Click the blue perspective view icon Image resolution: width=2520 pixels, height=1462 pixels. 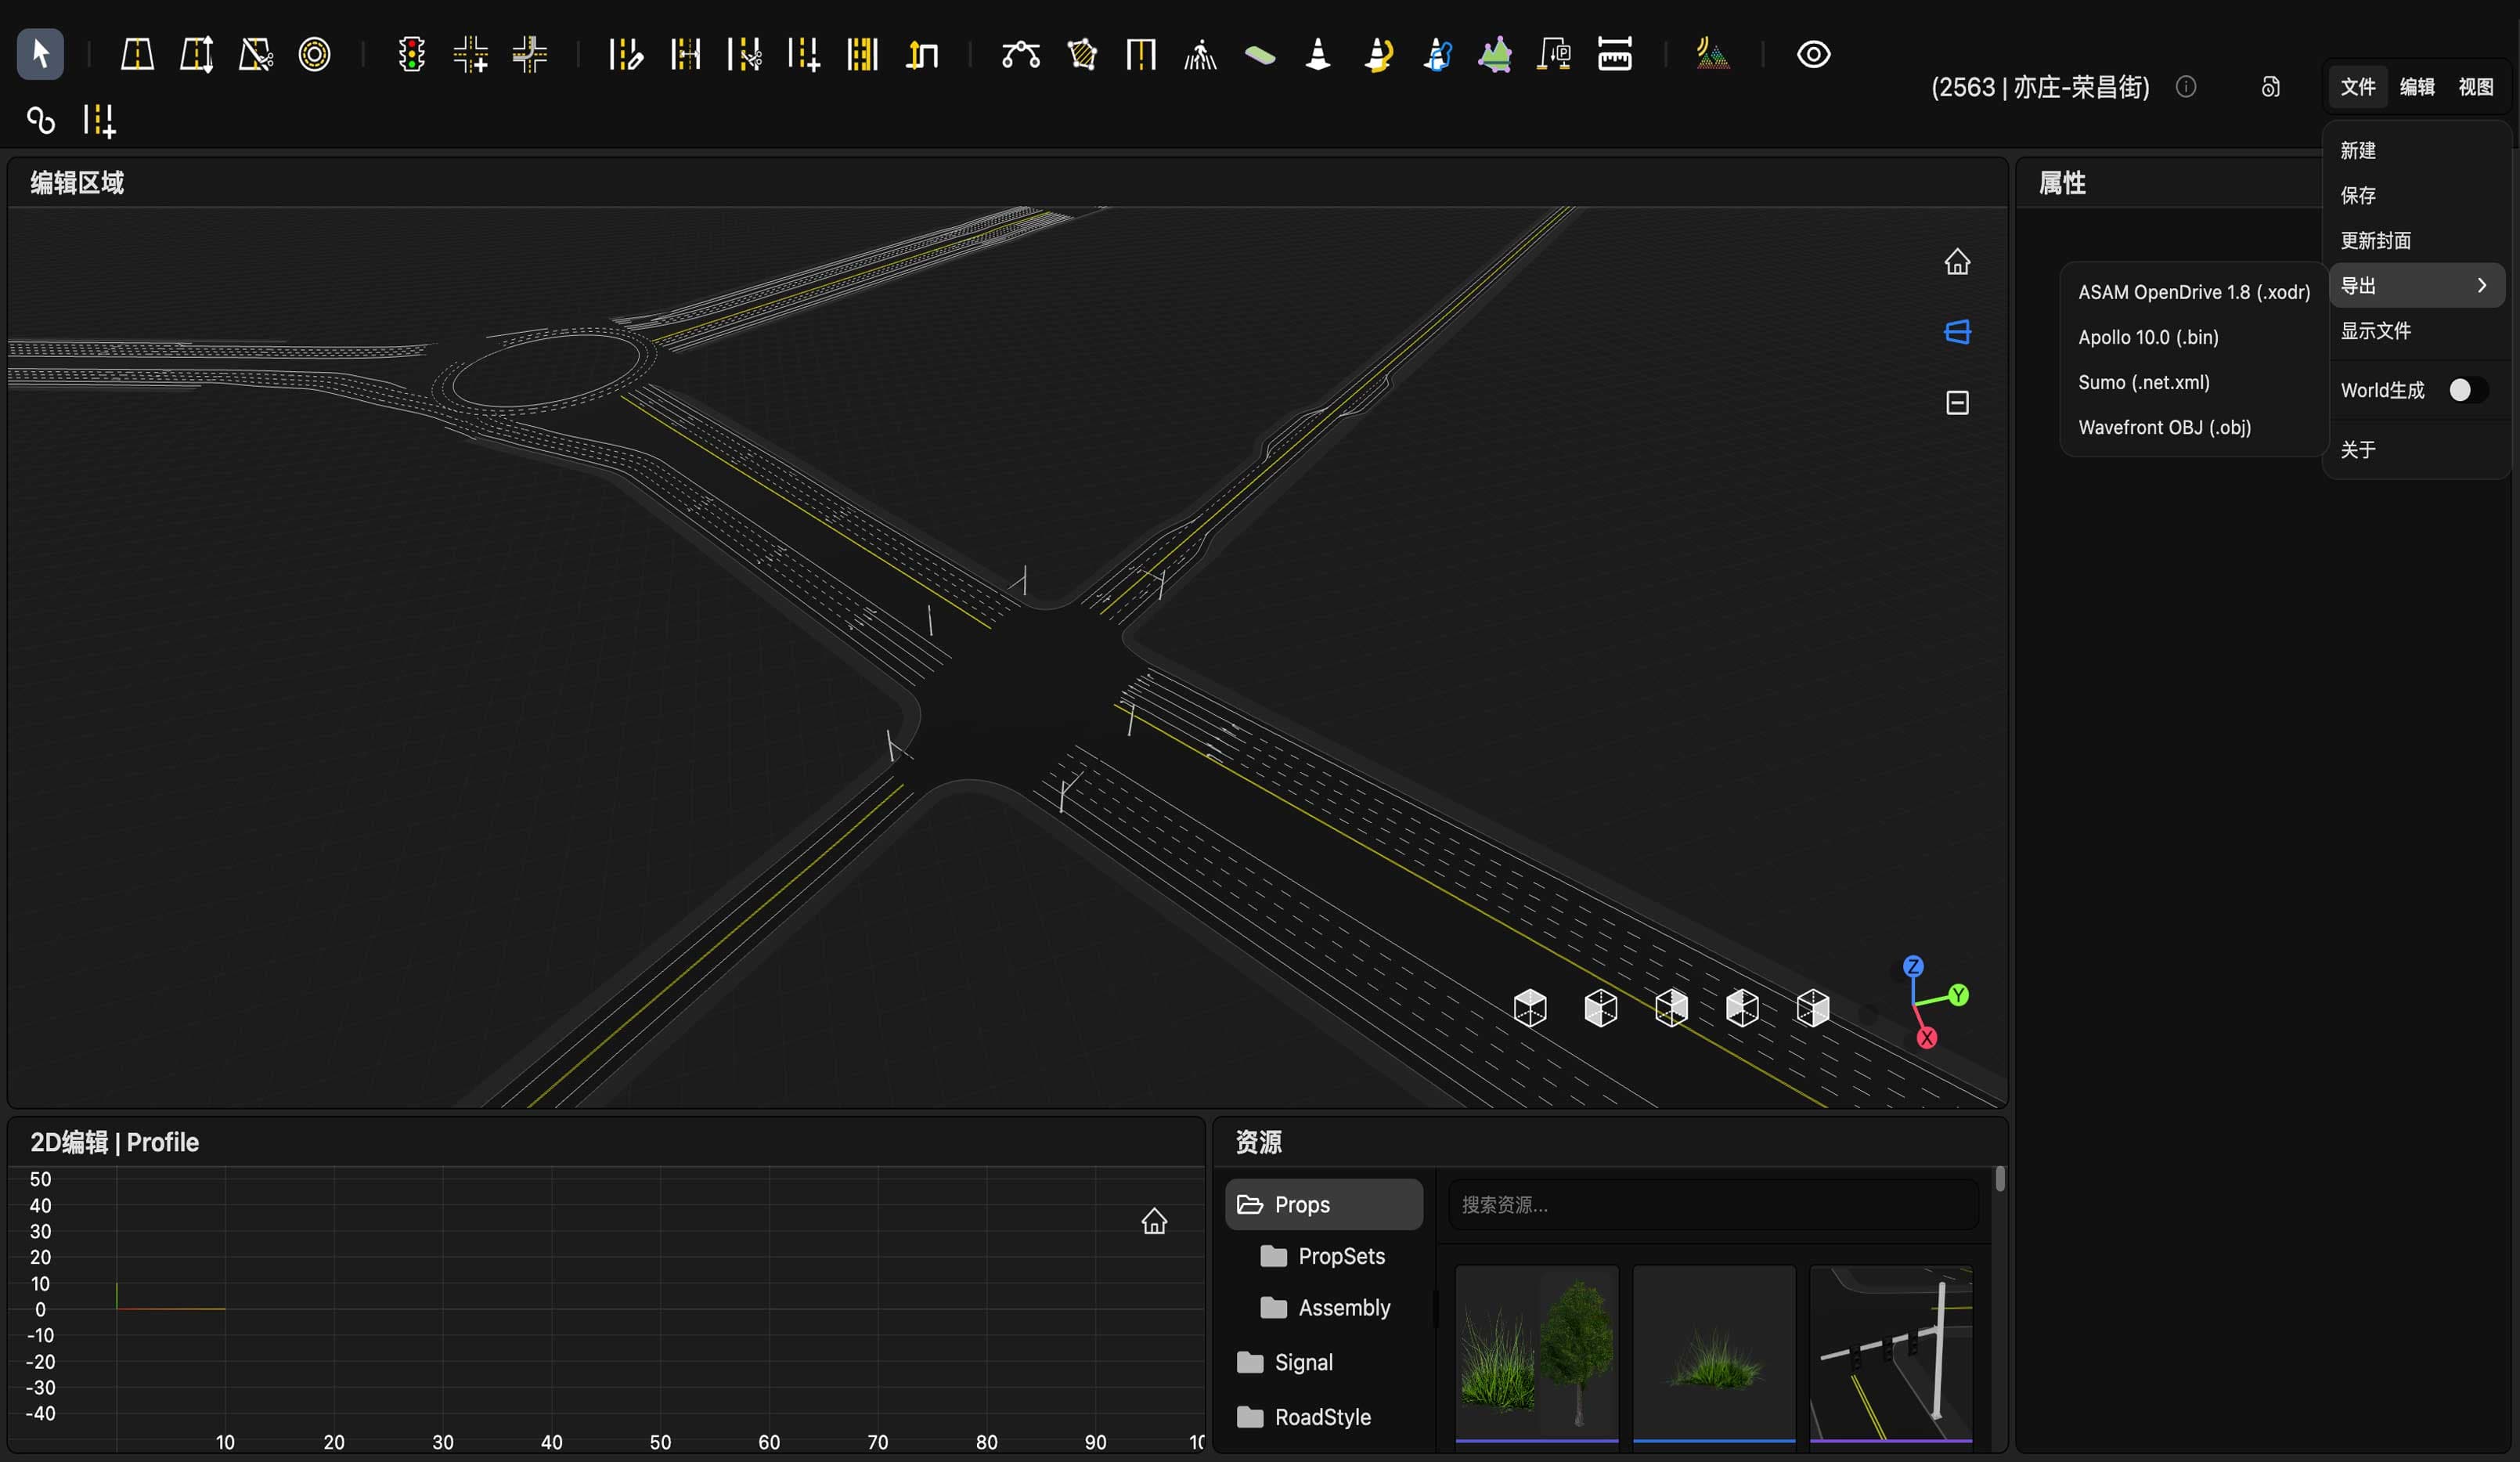coord(1957,332)
